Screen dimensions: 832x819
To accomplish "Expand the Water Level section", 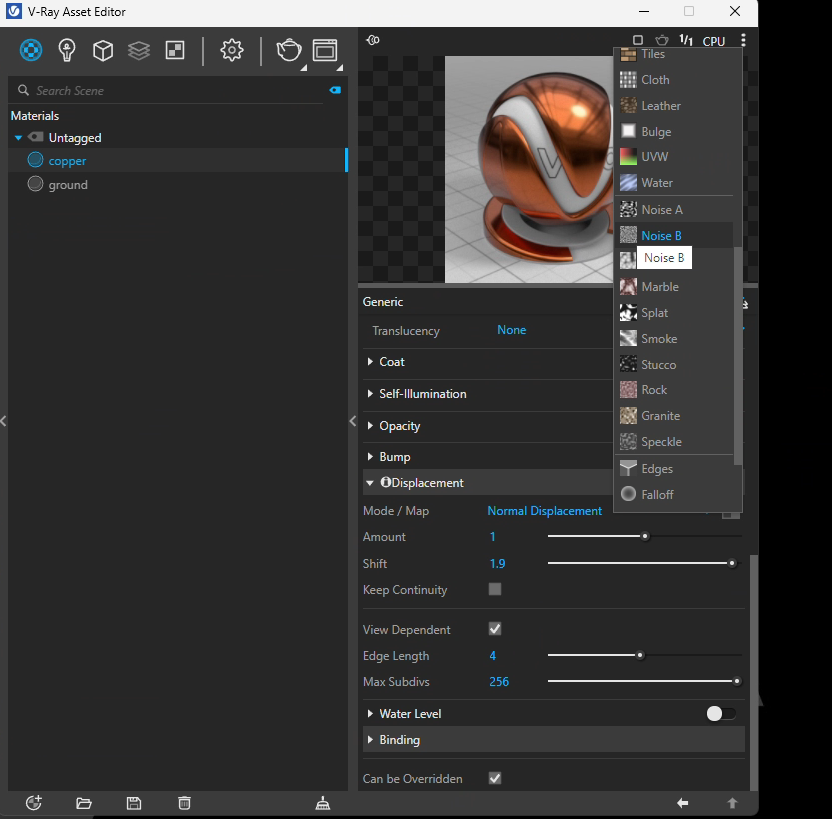I will pyautogui.click(x=370, y=714).
